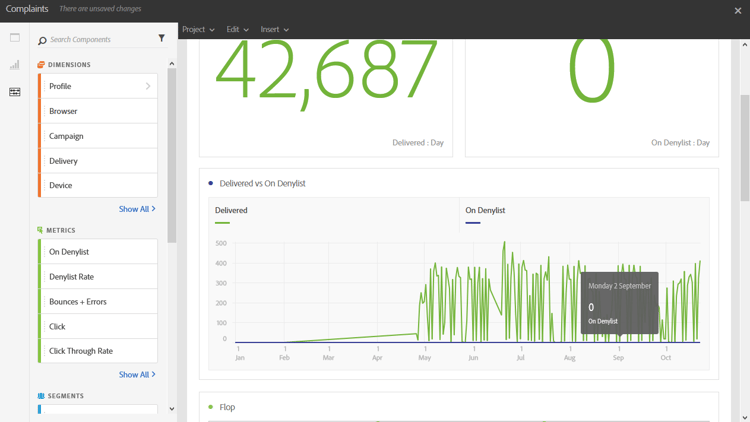Click the filter funnel icon next to search
The image size is (750, 422).
coord(162,38)
